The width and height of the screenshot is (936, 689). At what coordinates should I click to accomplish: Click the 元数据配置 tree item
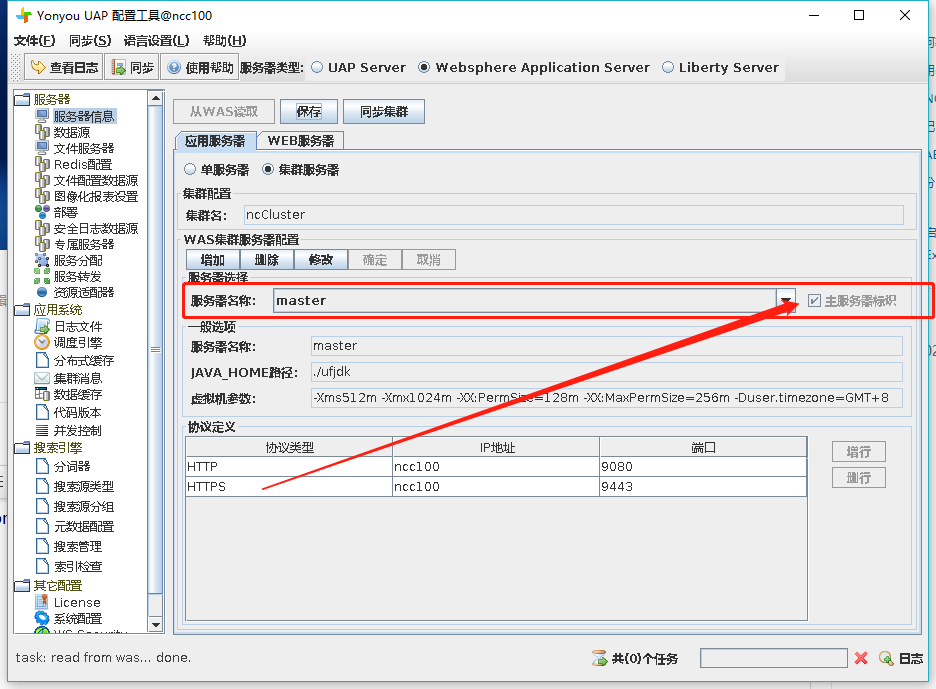(x=84, y=526)
